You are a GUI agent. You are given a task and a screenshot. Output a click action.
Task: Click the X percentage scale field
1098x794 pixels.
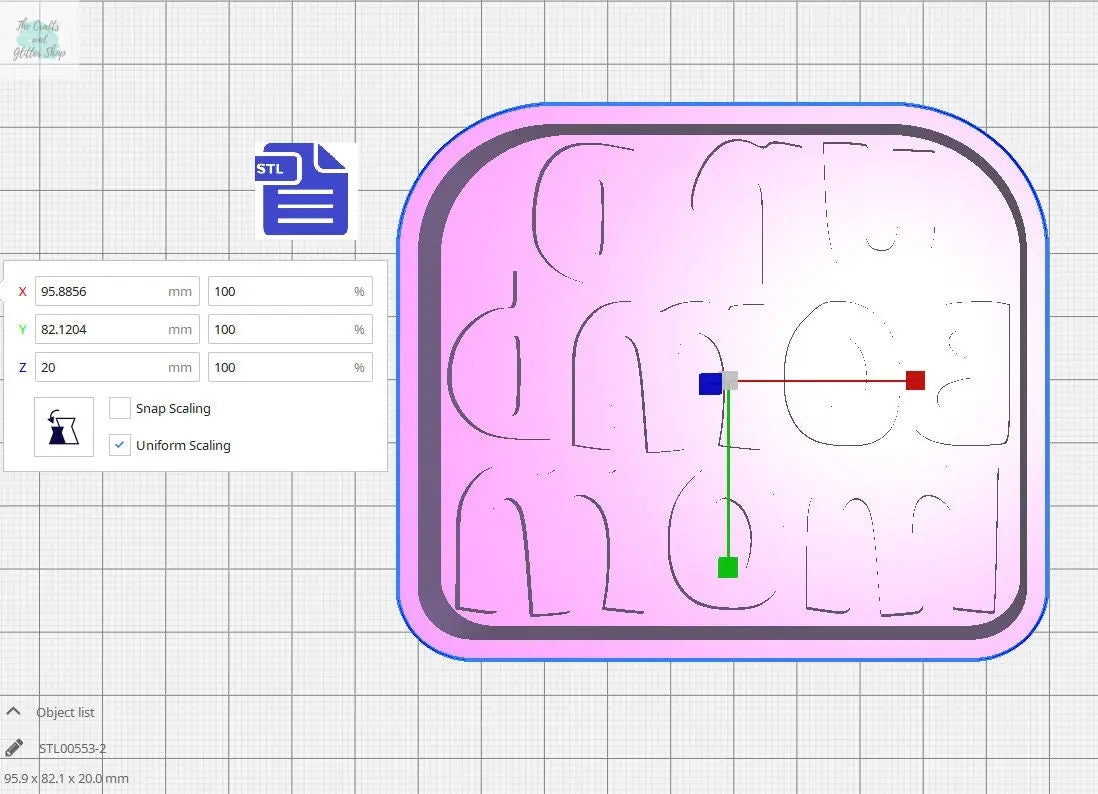pos(280,291)
